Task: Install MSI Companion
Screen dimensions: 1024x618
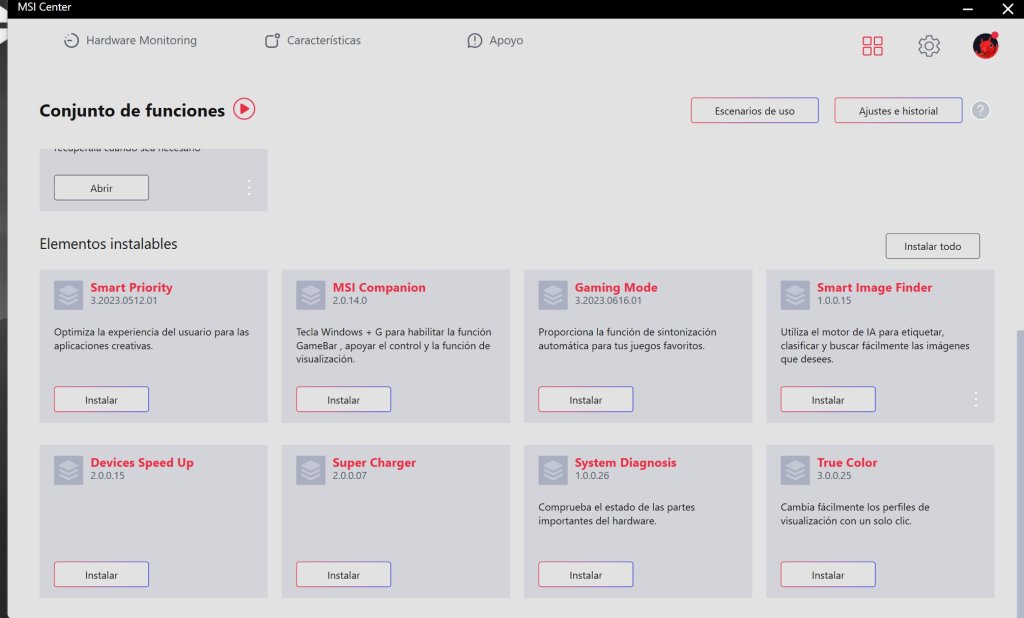Action: tap(344, 399)
